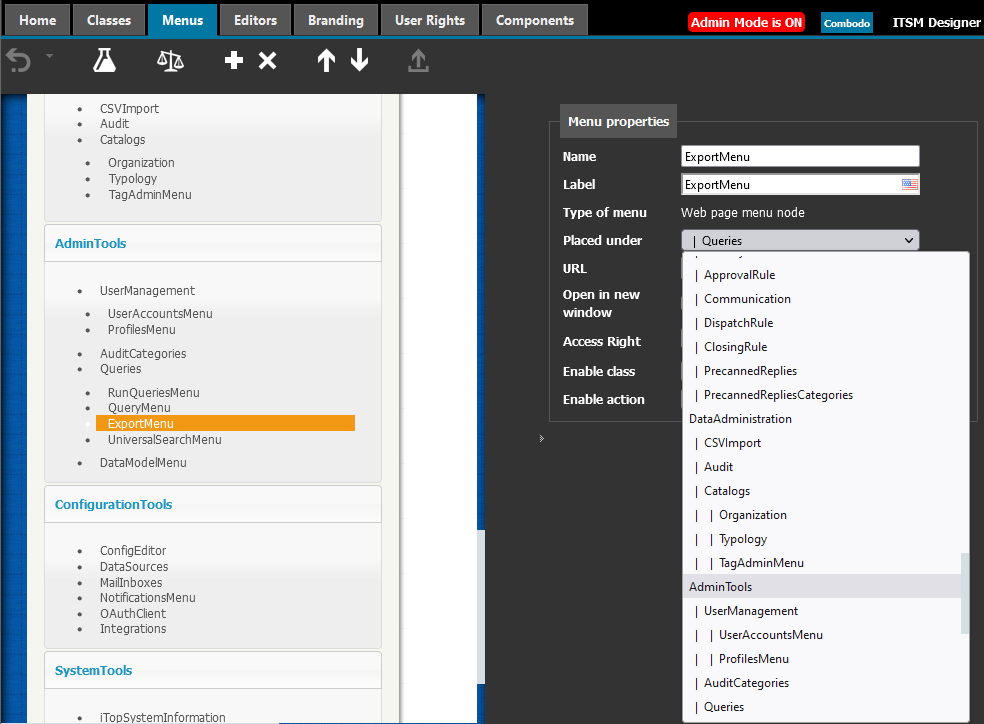The height and width of the screenshot is (724, 984).
Task: Click the undo arrow icon
Action: [x=18, y=61]
